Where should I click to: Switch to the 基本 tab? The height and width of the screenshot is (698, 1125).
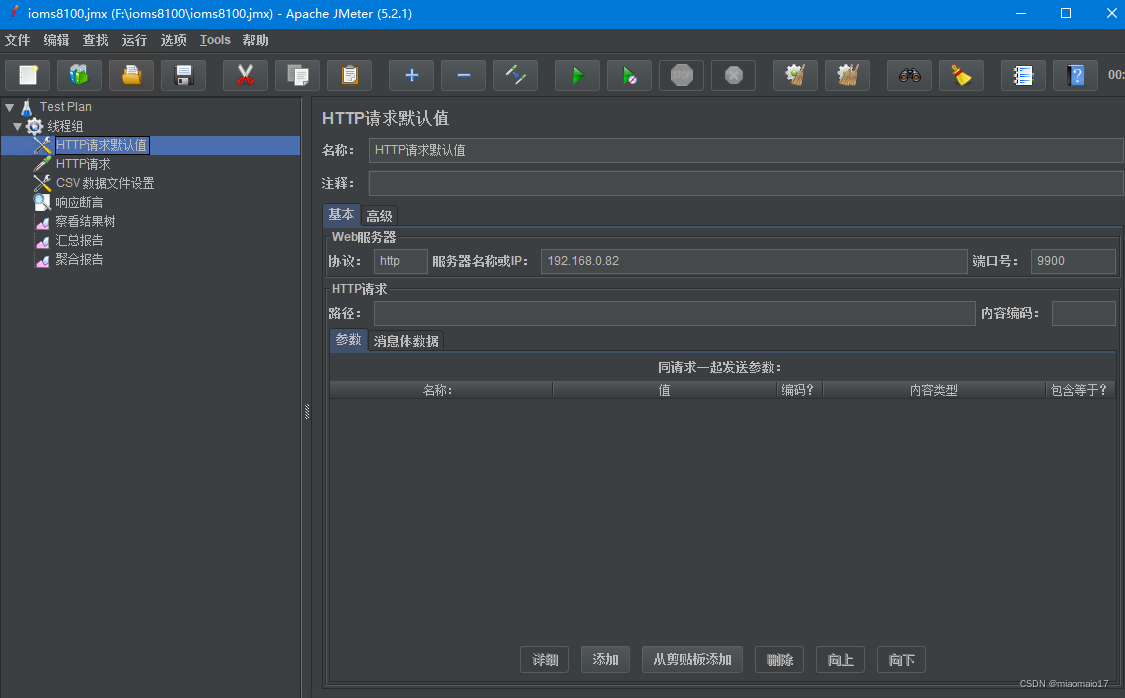(x=342, y=214)
